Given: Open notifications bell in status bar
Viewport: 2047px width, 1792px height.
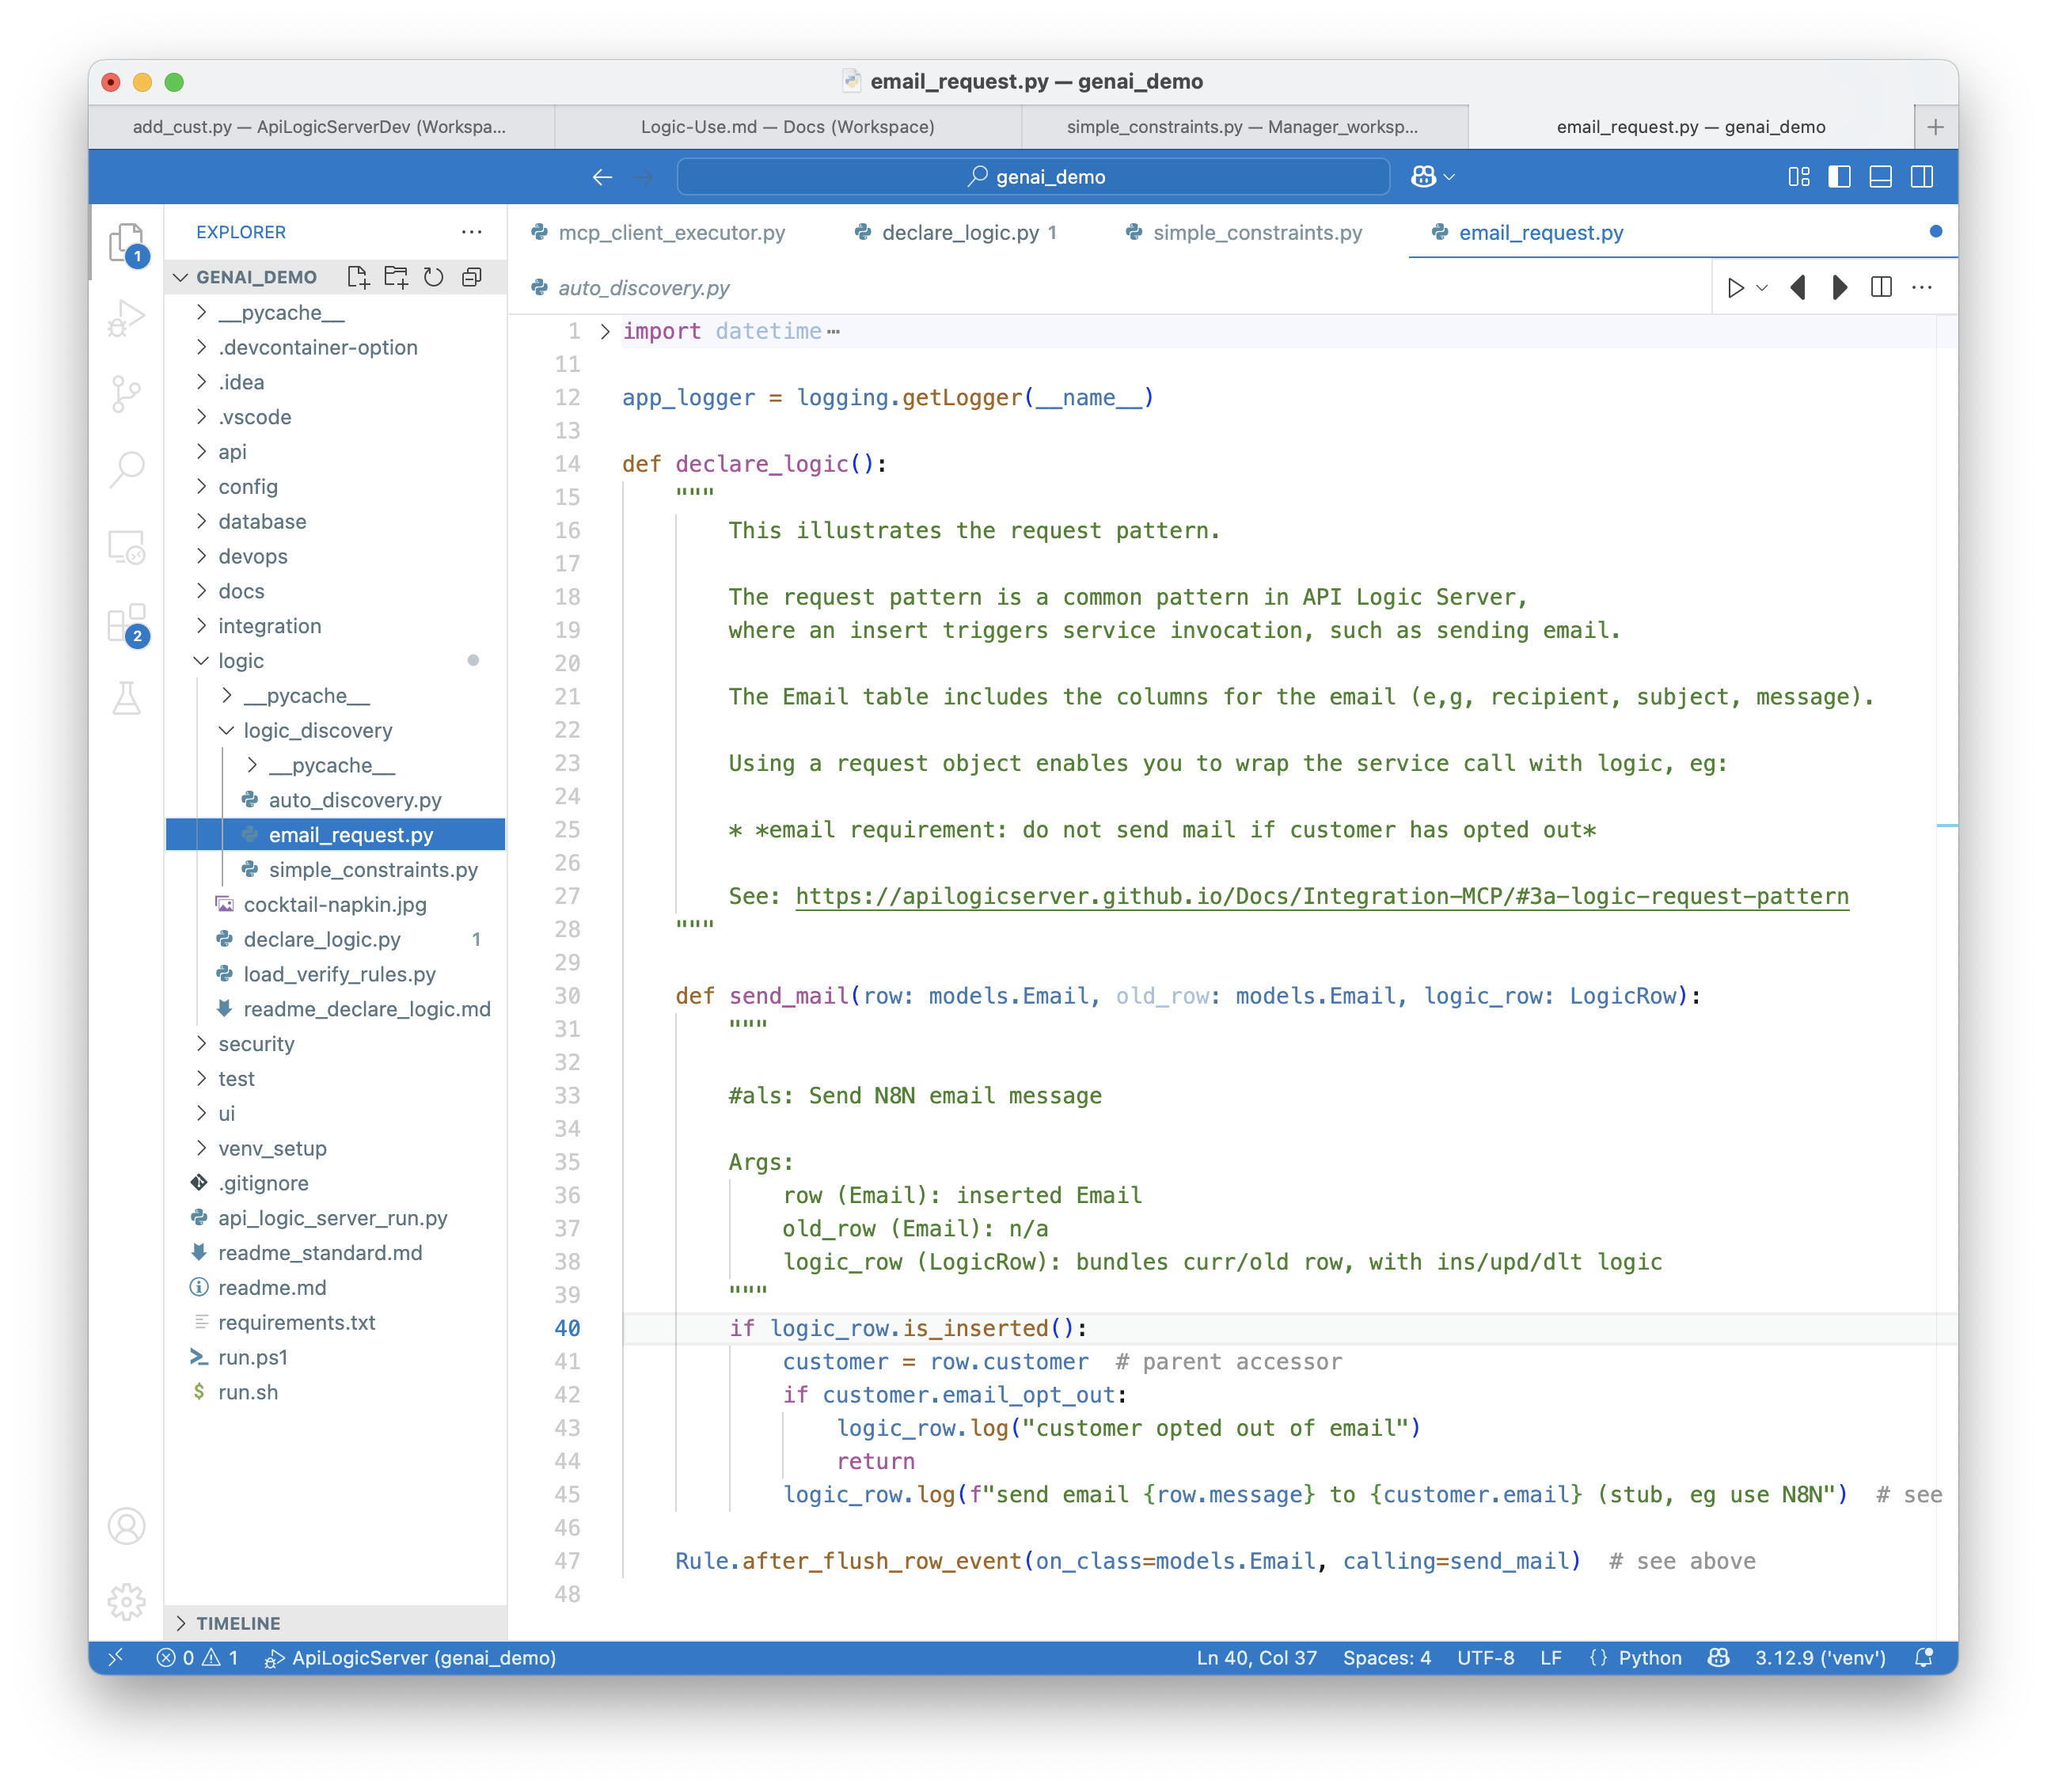Looking at the screenshot, I should (1923, 1657).
